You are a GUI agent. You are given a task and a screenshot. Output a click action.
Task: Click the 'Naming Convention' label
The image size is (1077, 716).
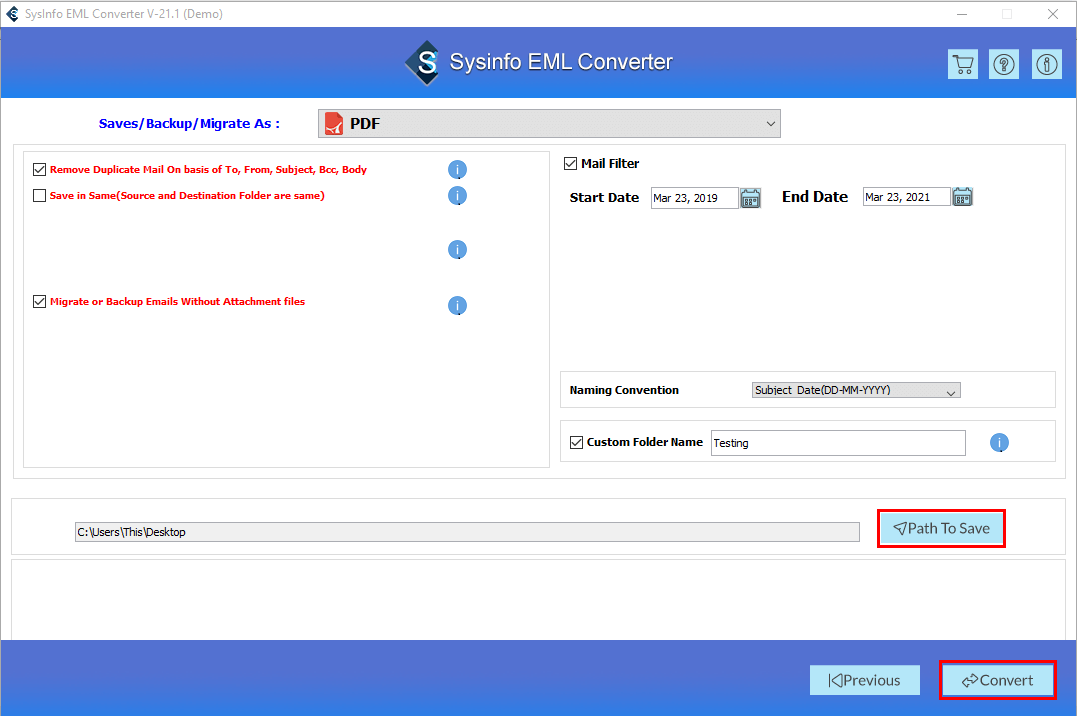pos(624,390)
